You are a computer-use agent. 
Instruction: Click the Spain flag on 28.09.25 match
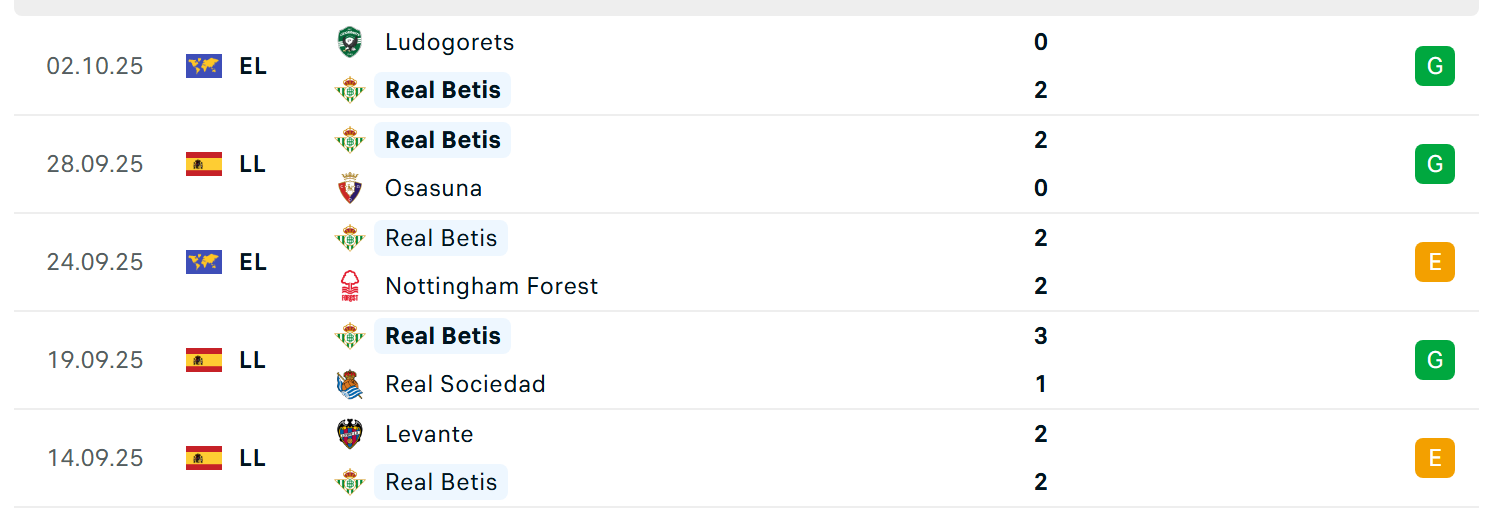[204, 164]
